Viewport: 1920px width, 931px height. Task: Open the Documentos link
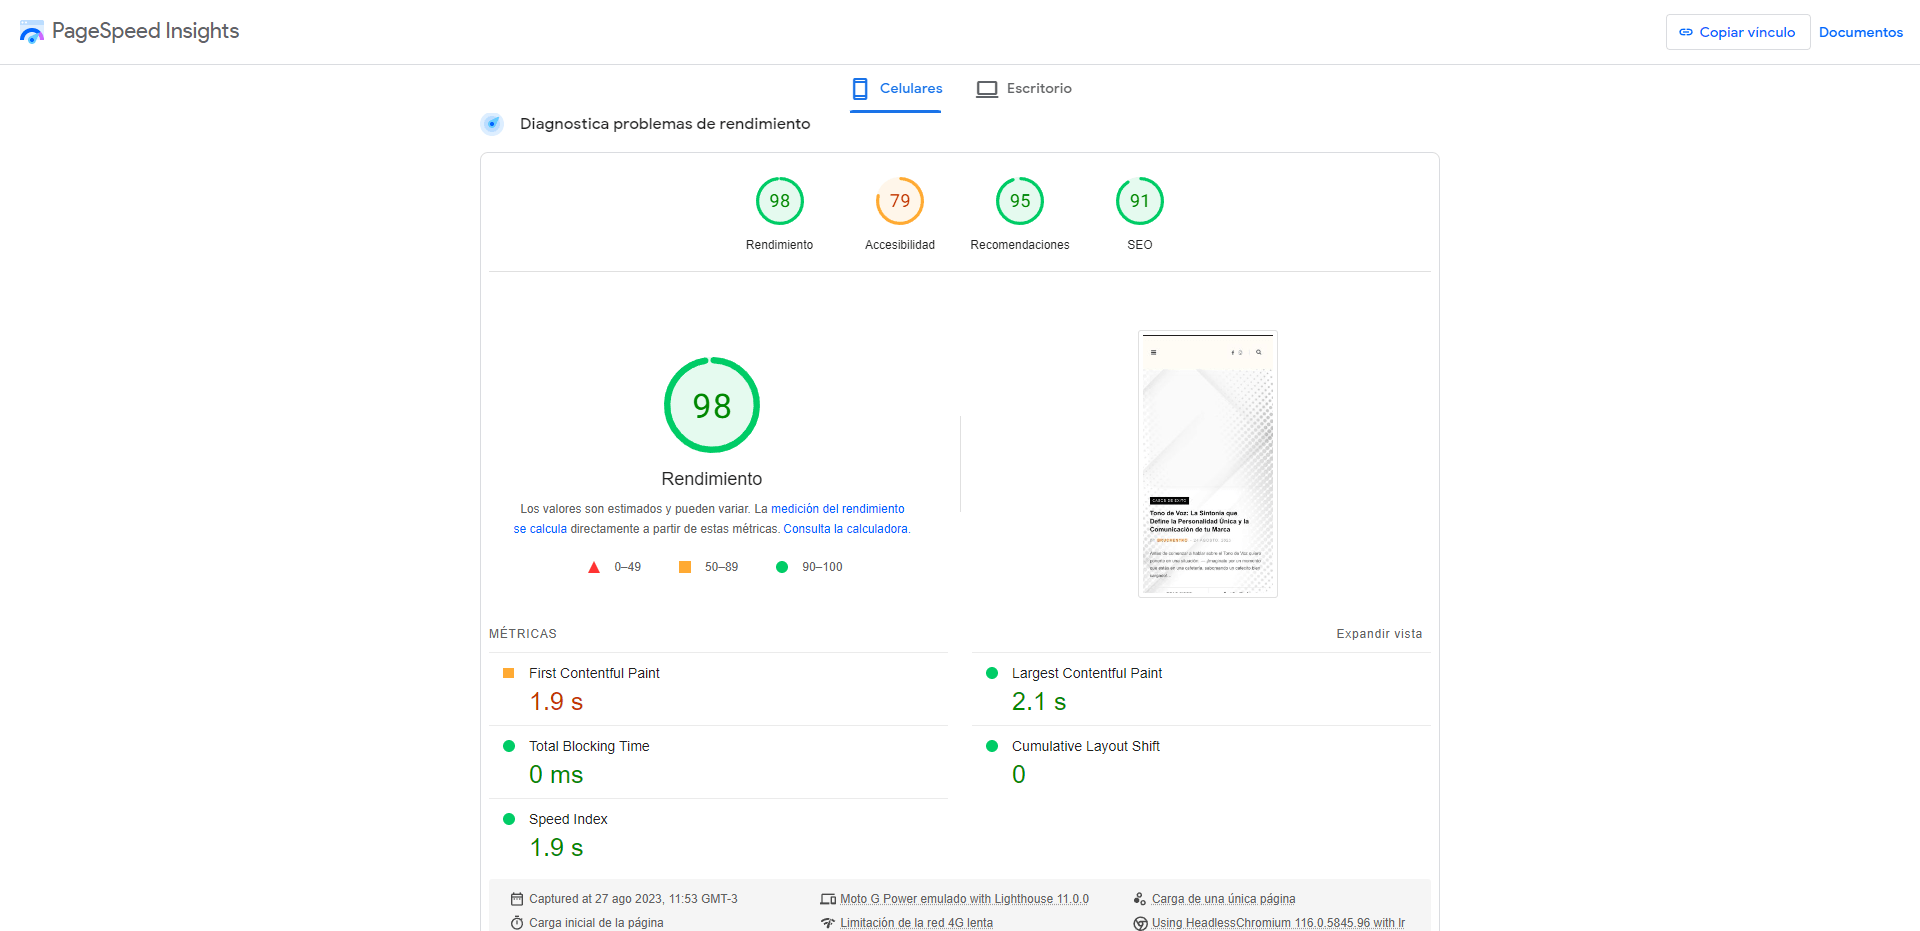1860,32
